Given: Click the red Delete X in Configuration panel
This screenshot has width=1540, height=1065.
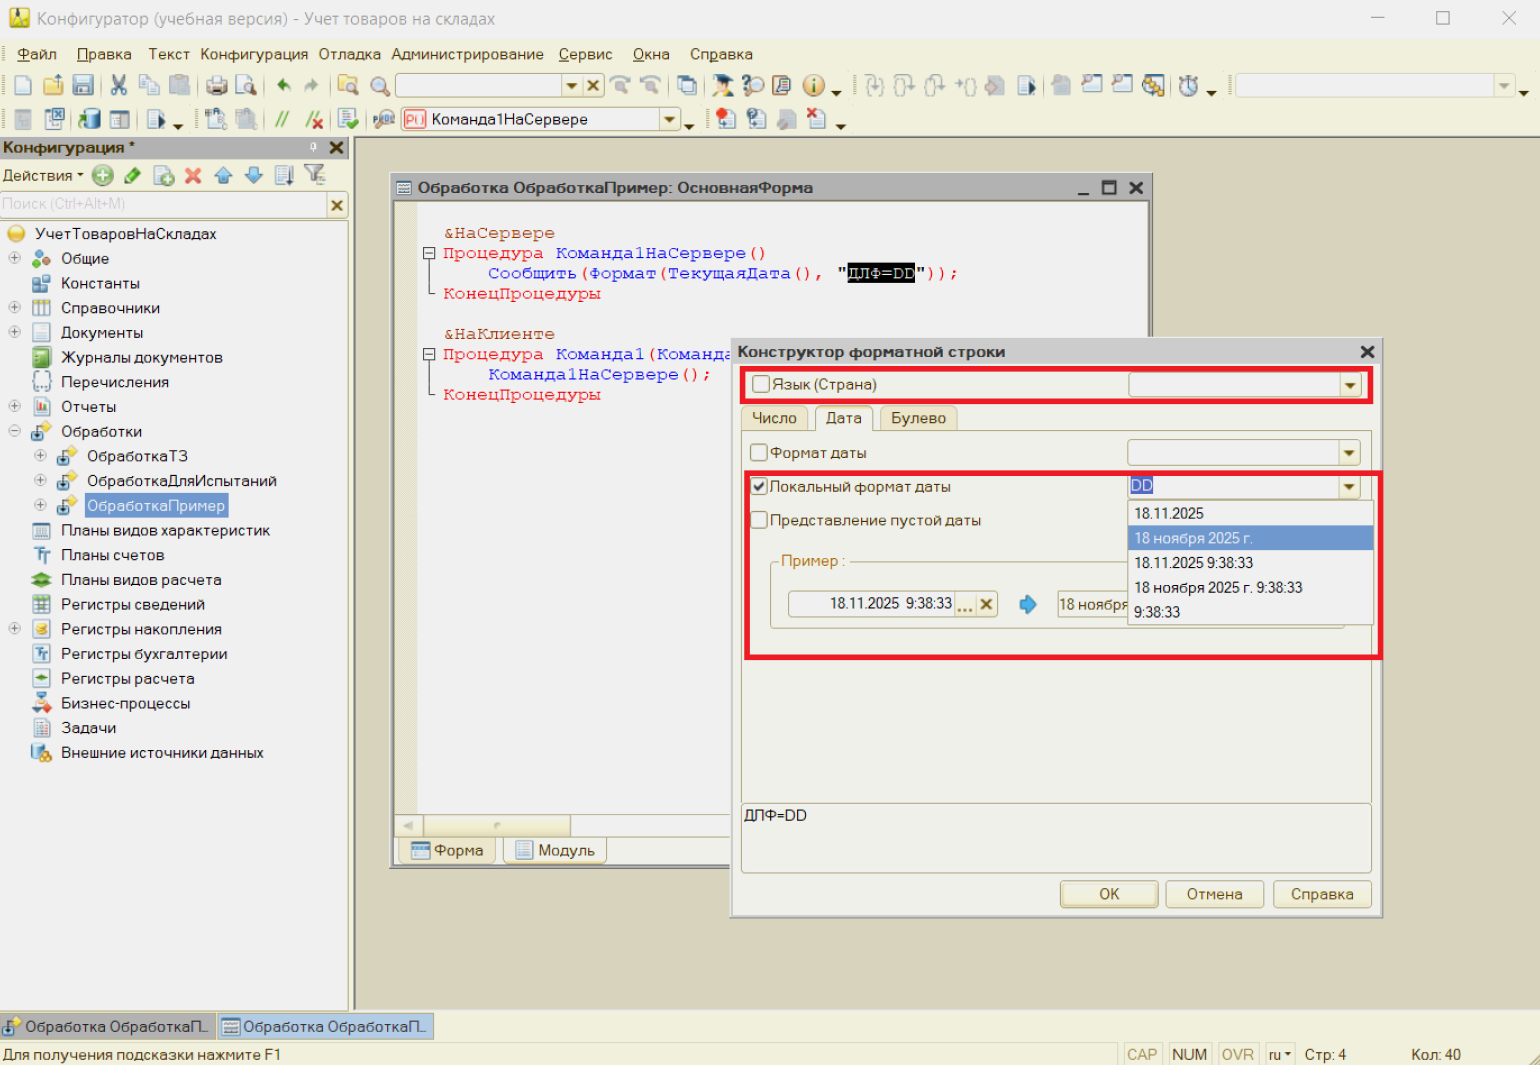Looking at the screenshot, I should pos(193,176).
